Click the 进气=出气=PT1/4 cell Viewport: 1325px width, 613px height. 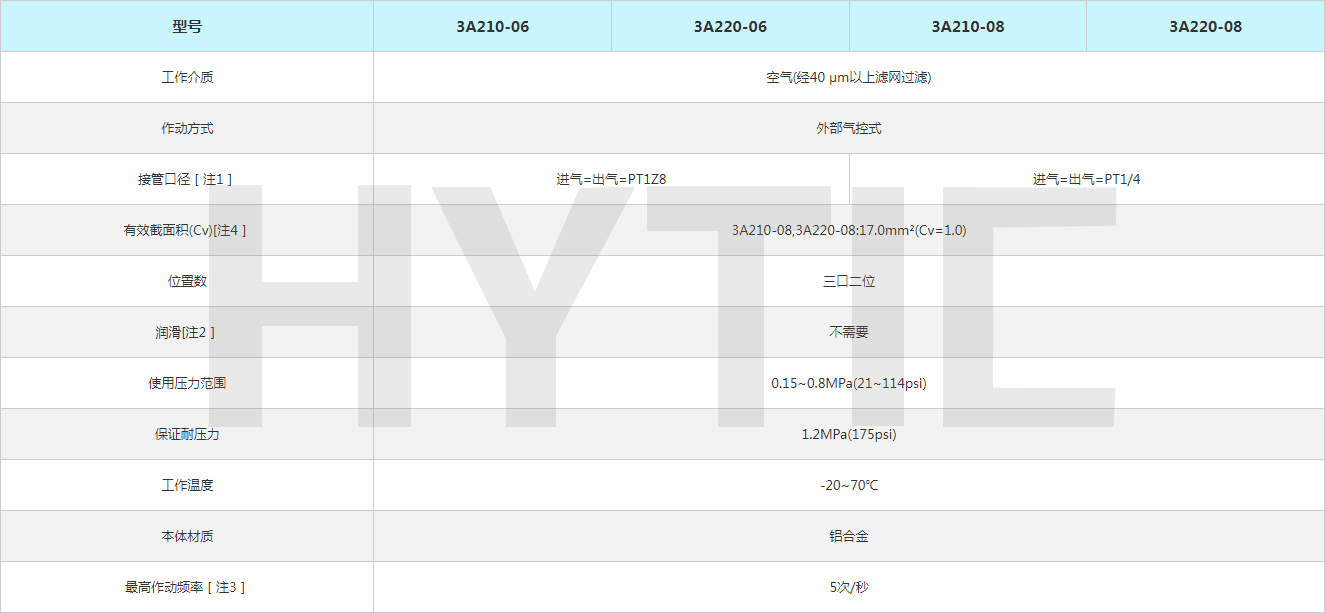tap(1087, 179)
